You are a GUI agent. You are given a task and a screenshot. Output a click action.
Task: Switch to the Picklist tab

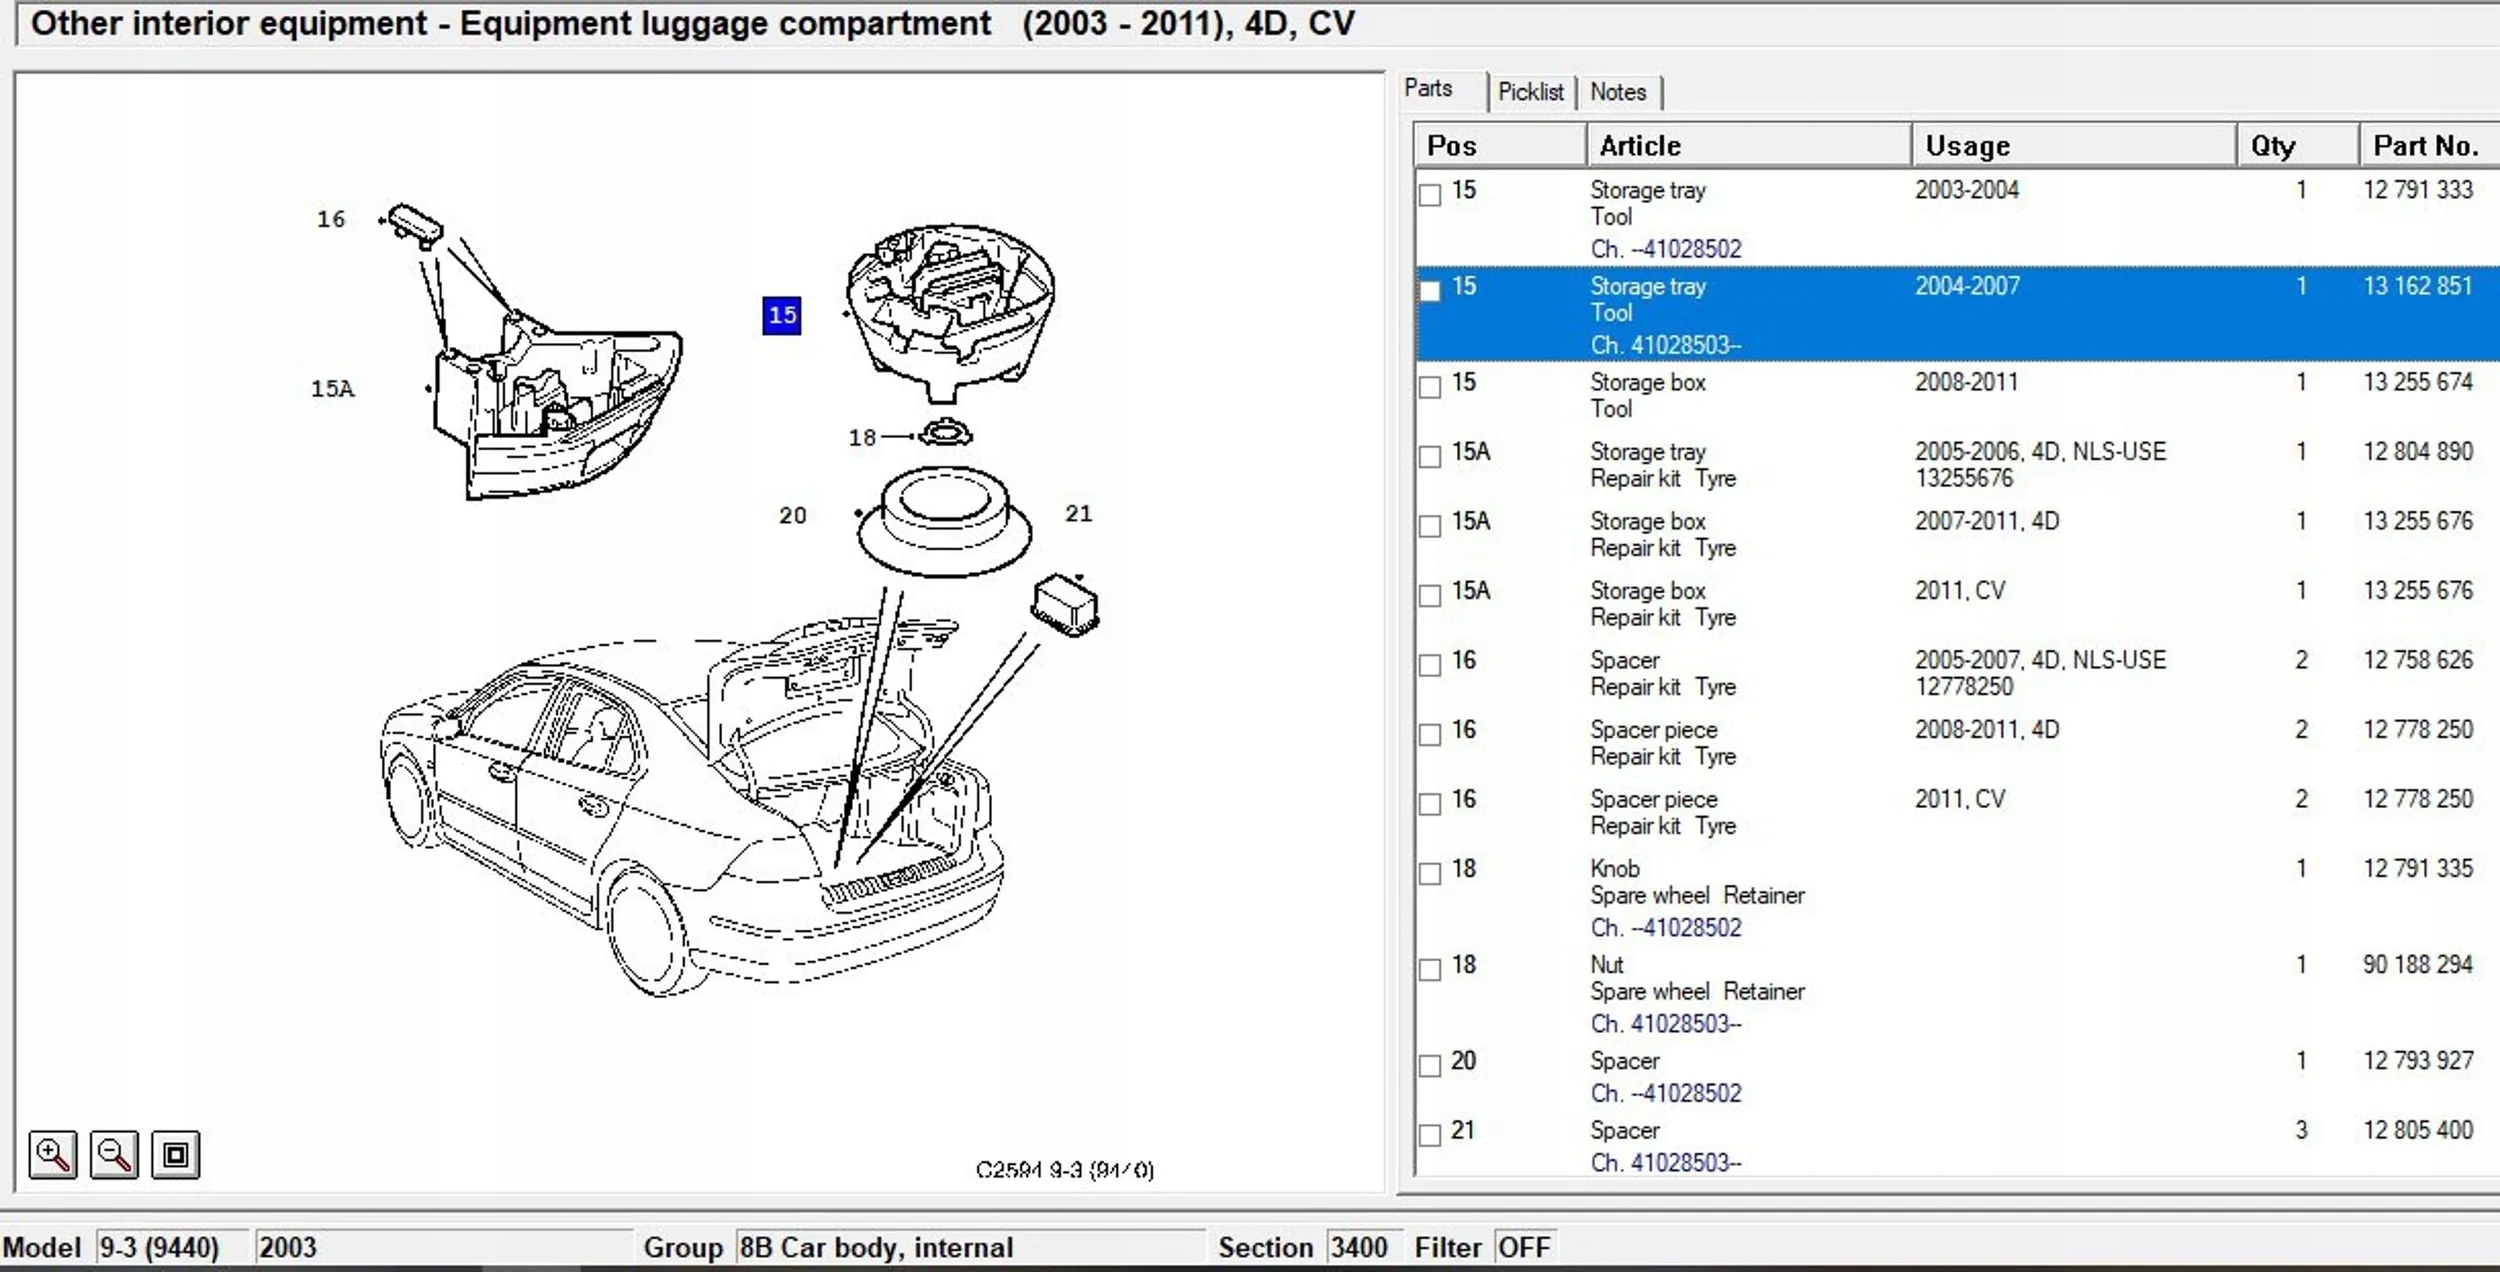tap(1530, 92)
